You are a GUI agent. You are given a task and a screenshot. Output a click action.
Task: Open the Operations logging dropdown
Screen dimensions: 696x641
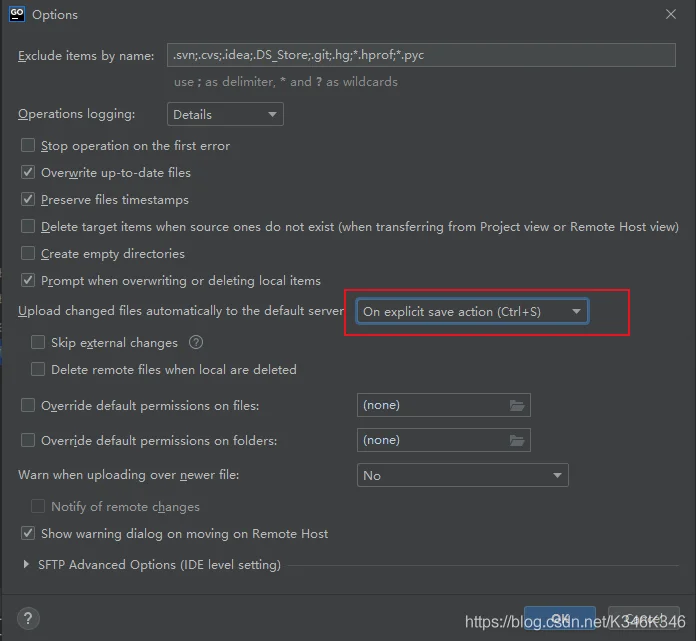tap(224, 115)
